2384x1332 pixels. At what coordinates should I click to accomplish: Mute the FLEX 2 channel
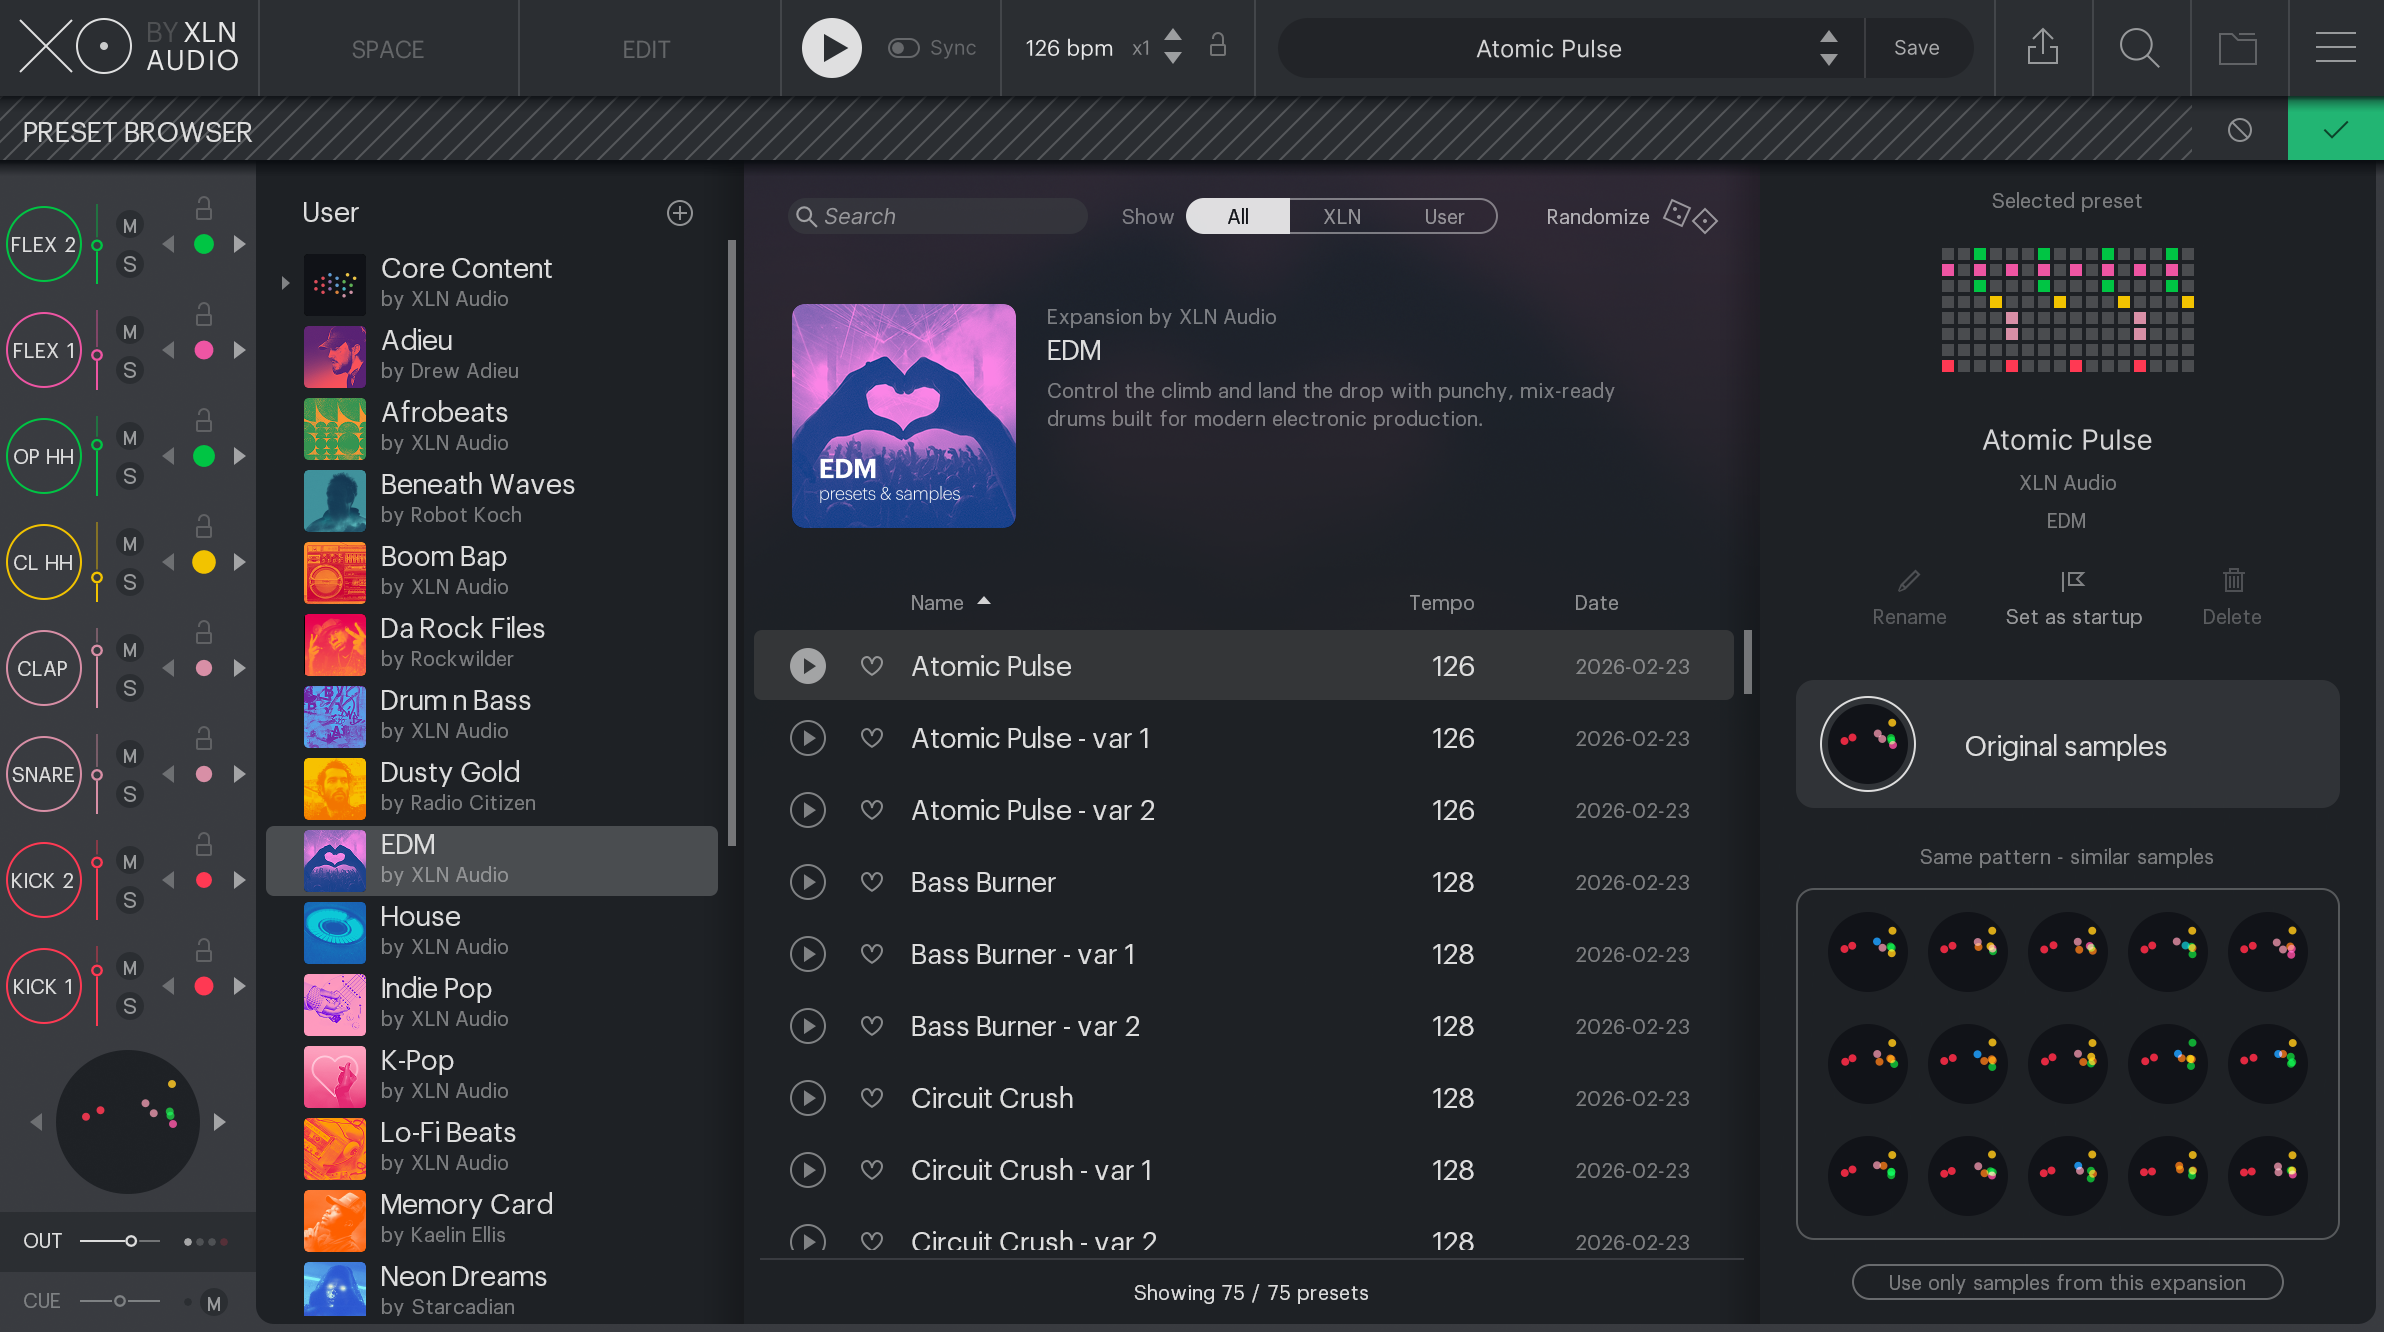pyautogui.click(x=130, y=226)
